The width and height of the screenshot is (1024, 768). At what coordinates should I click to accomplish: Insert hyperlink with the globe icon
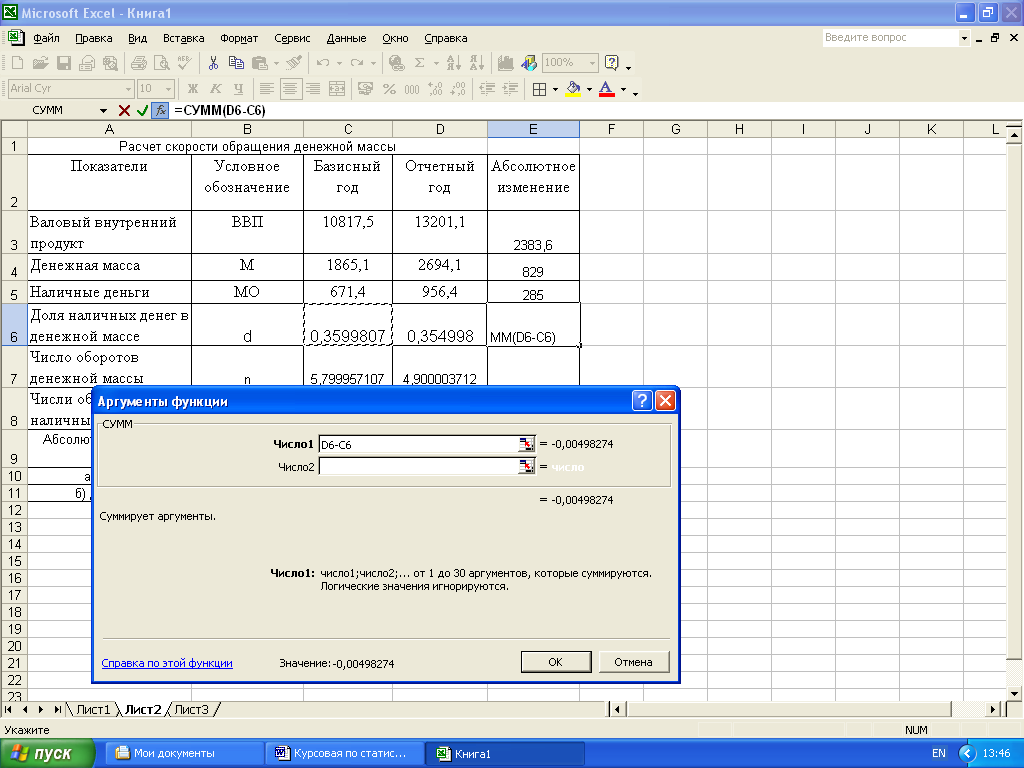[396, 63]
